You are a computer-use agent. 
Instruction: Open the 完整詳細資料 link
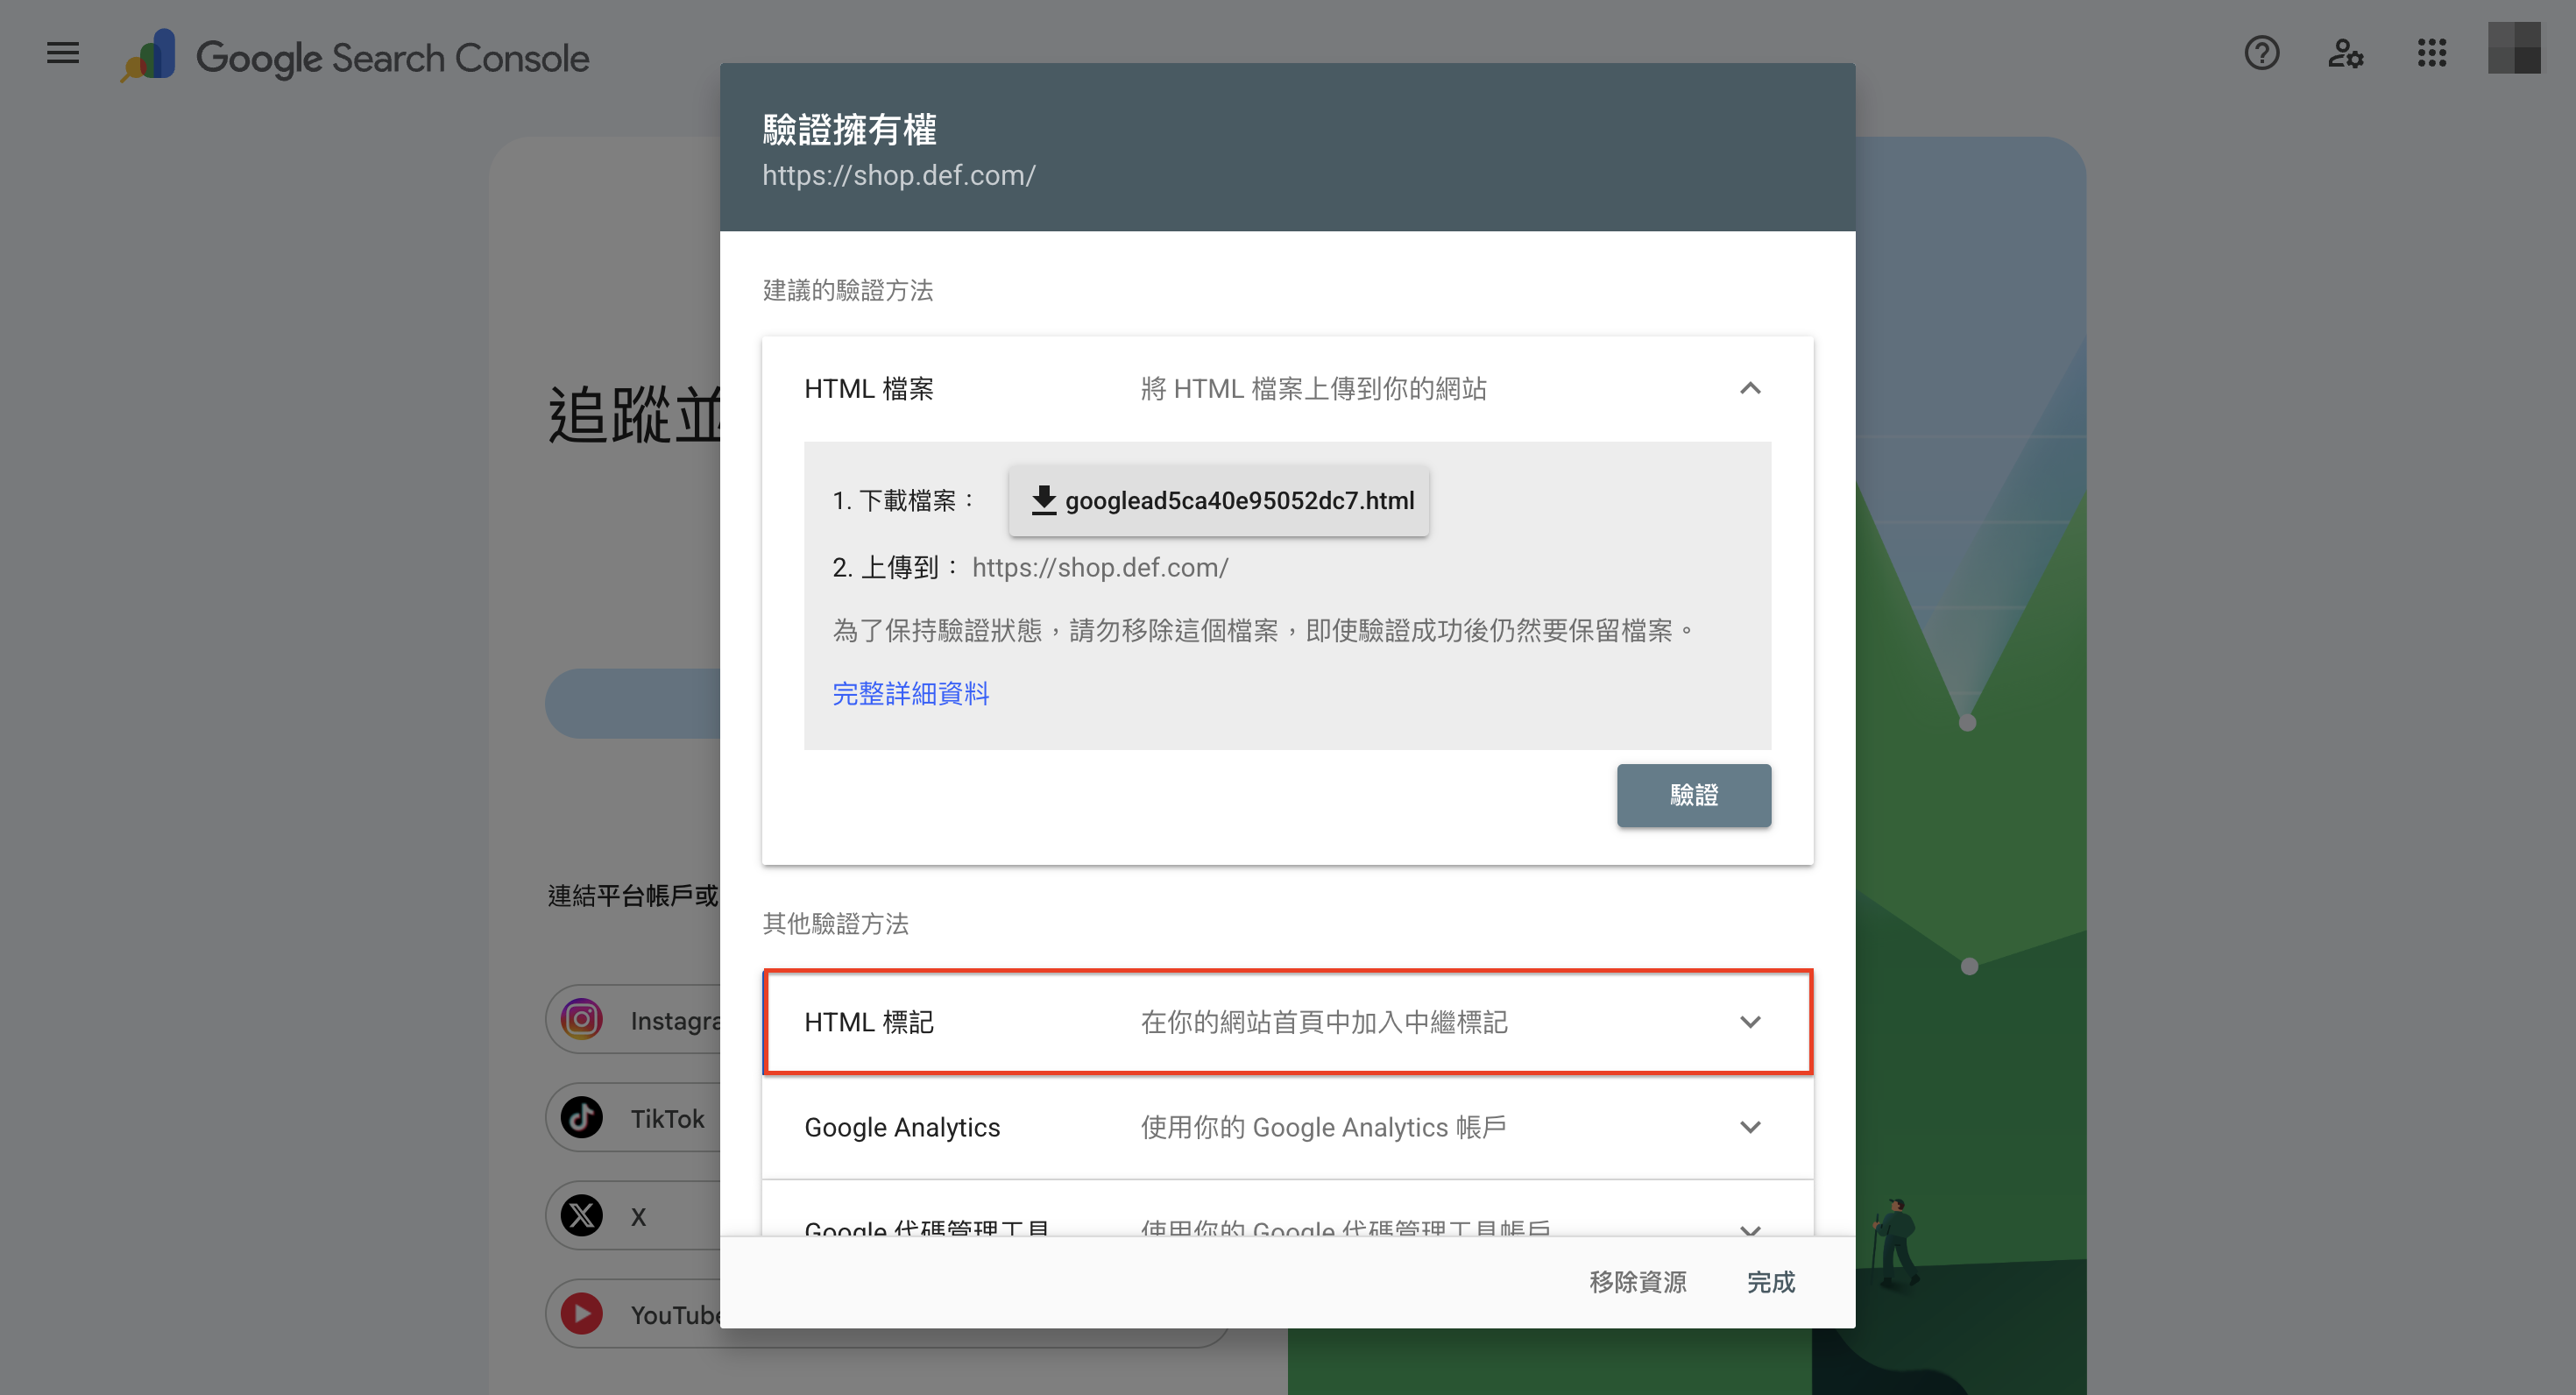click(910, 693)
